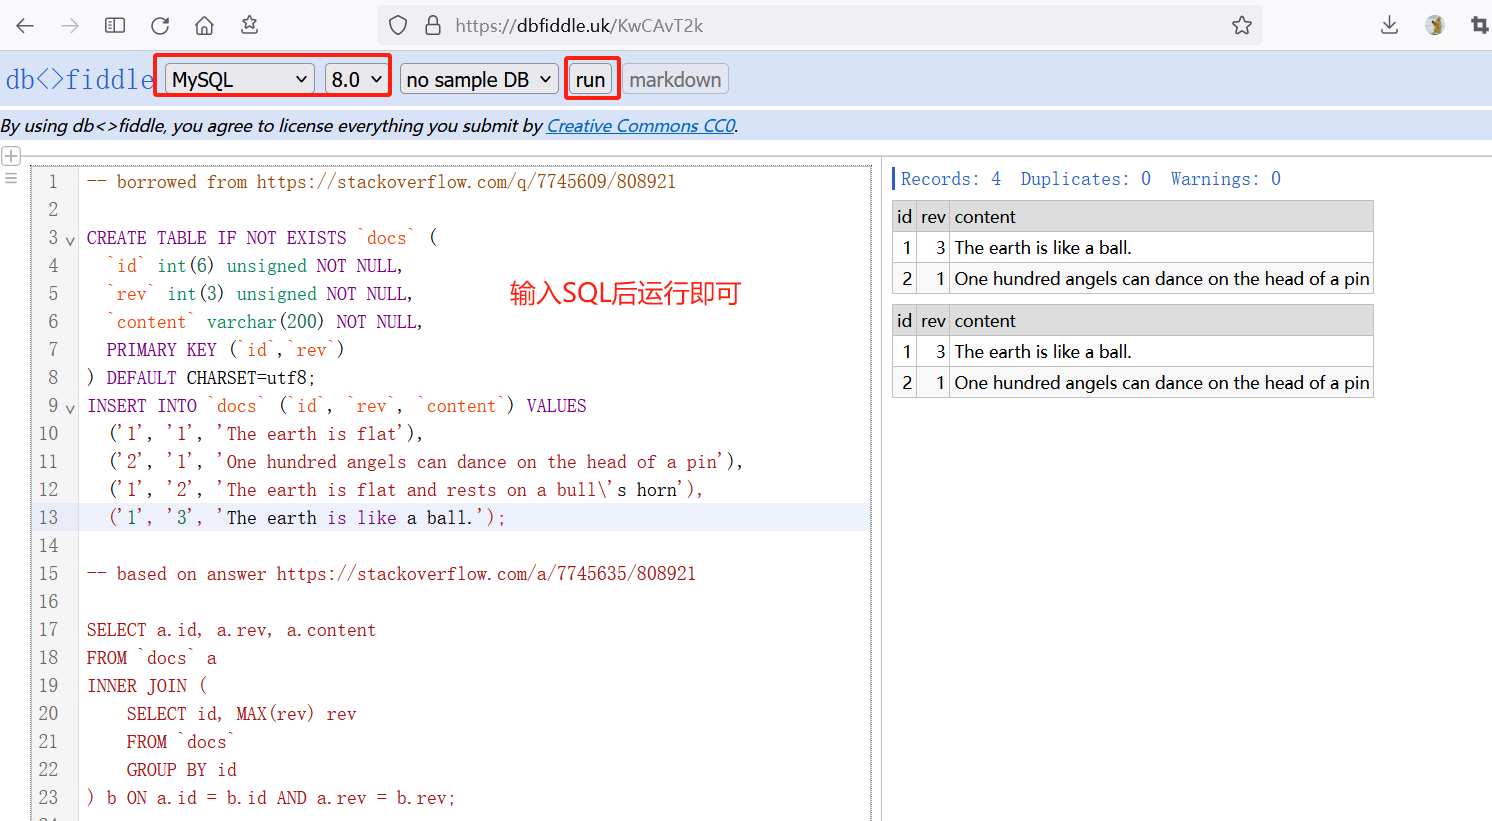Viewport: 1492px width, 821px height.
Task: Run the SQL fiddle
Action: (x=590, y=79)
